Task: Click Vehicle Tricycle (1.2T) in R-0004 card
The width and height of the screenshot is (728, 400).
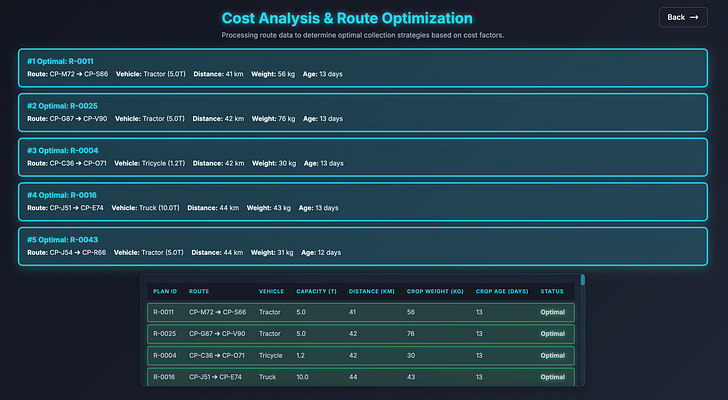Action: pos(150,163)
